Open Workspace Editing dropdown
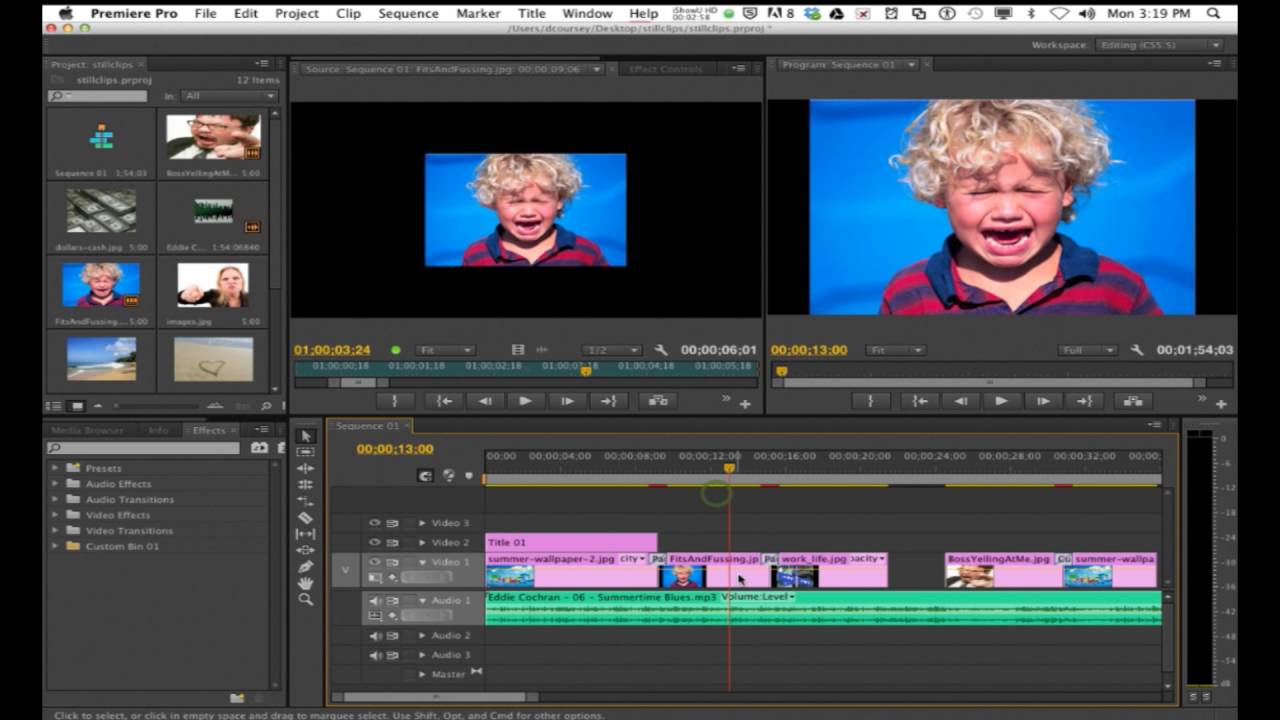The image size is (1280, 720). (x=1158, y=45)
